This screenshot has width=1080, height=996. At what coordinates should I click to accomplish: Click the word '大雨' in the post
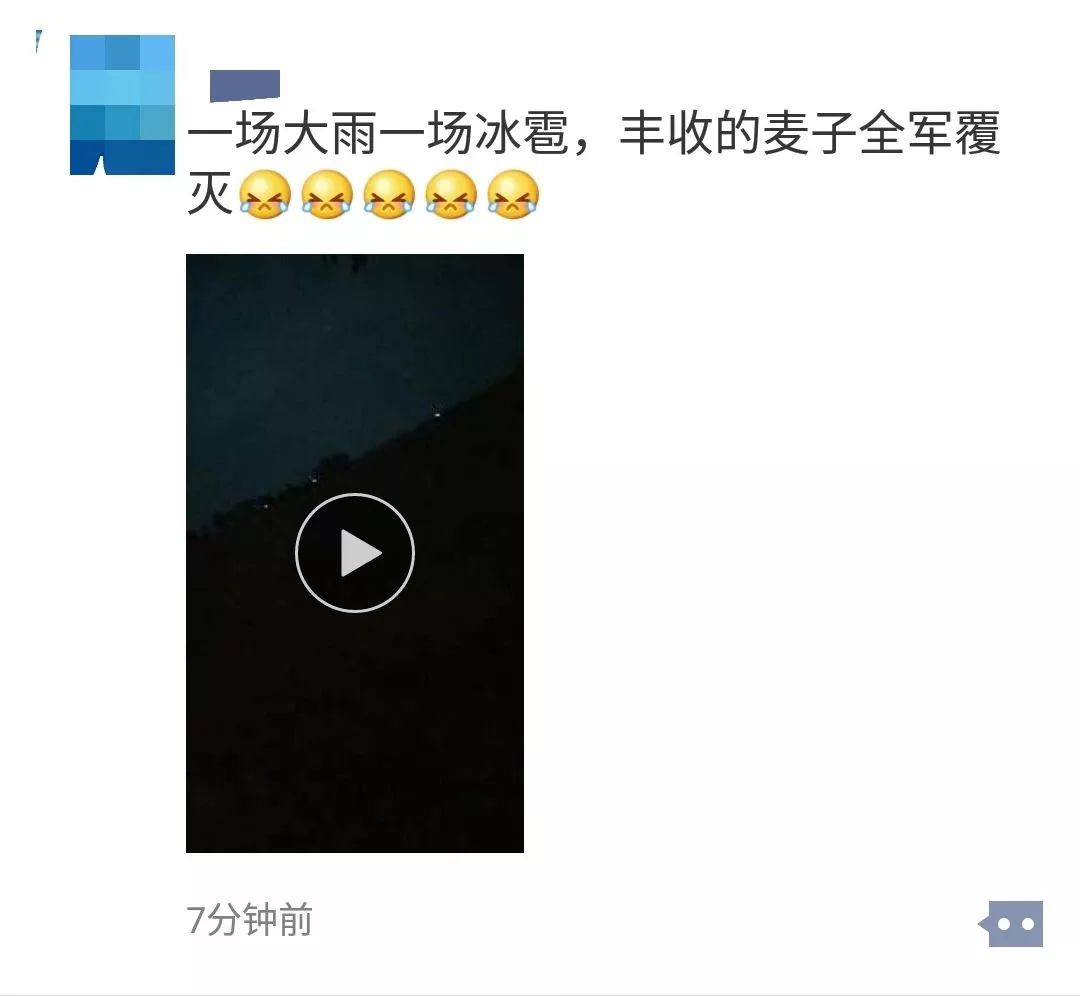pyautogui.click(x=330, y=133)
